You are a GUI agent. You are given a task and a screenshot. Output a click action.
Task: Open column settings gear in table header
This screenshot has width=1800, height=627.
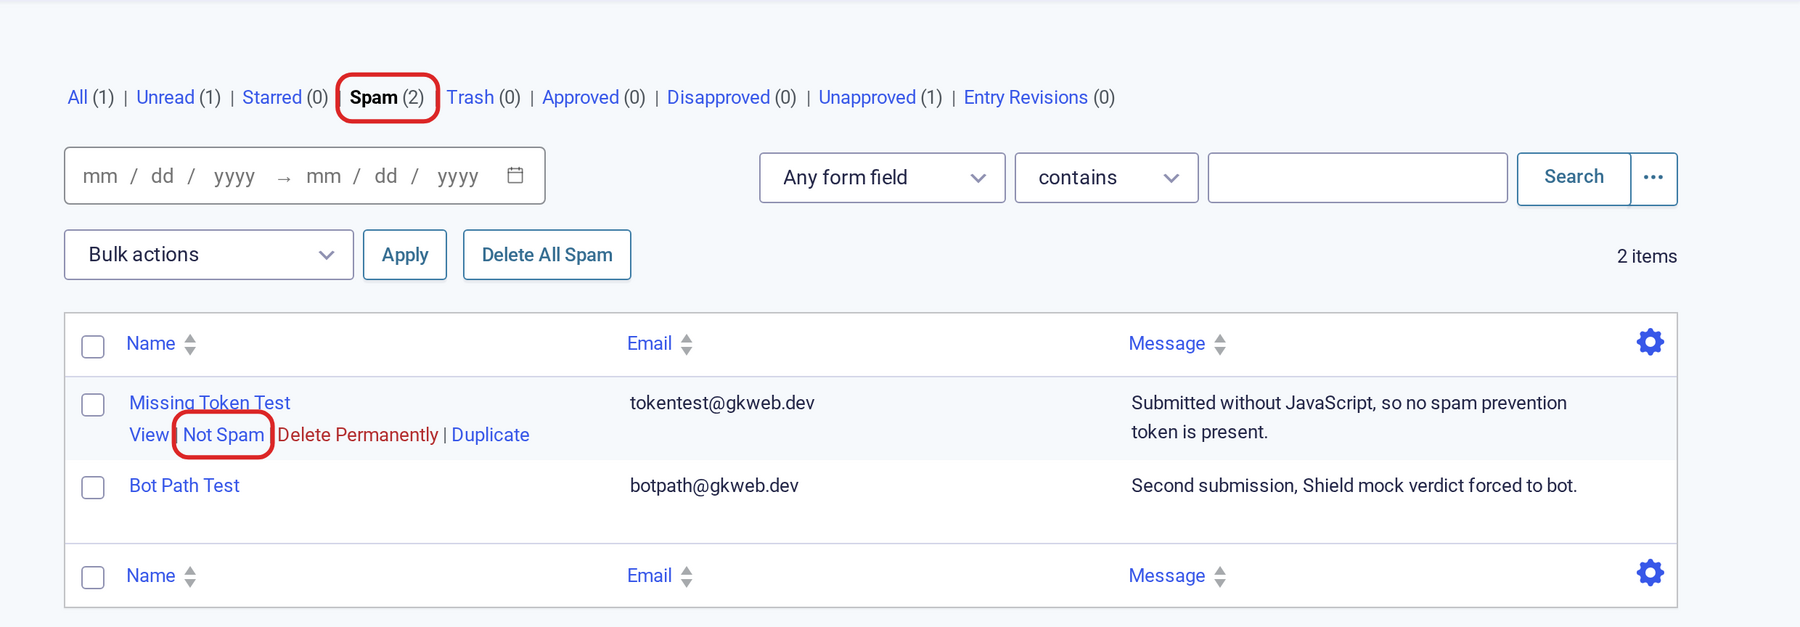(1650, 342)
